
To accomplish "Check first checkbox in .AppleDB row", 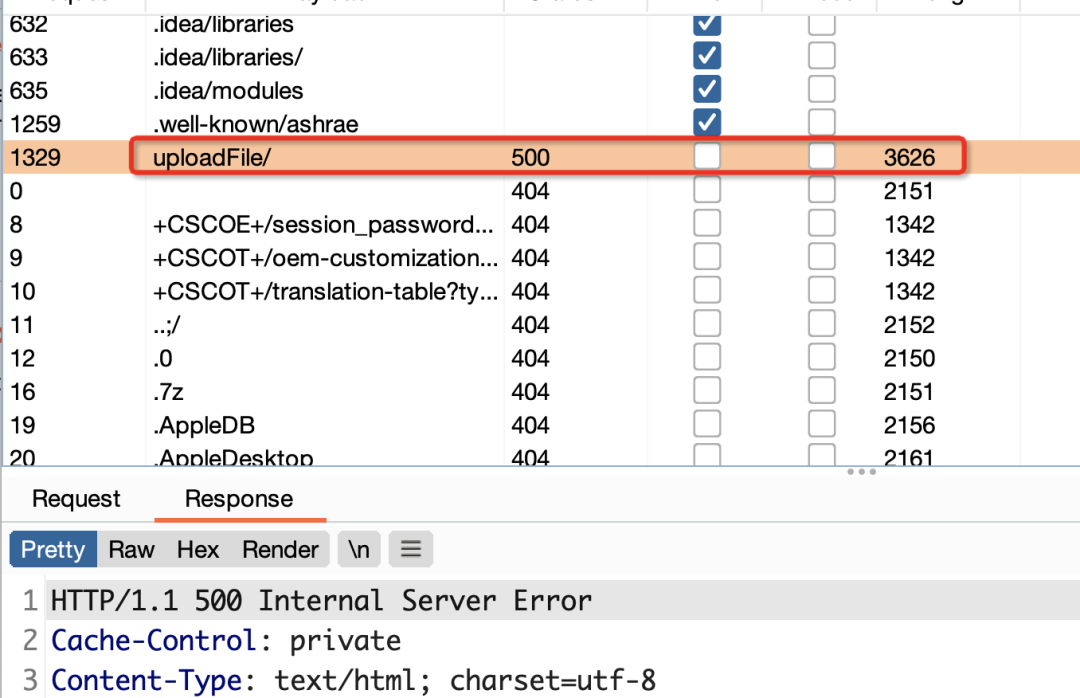I will click(x=707, y=424).
